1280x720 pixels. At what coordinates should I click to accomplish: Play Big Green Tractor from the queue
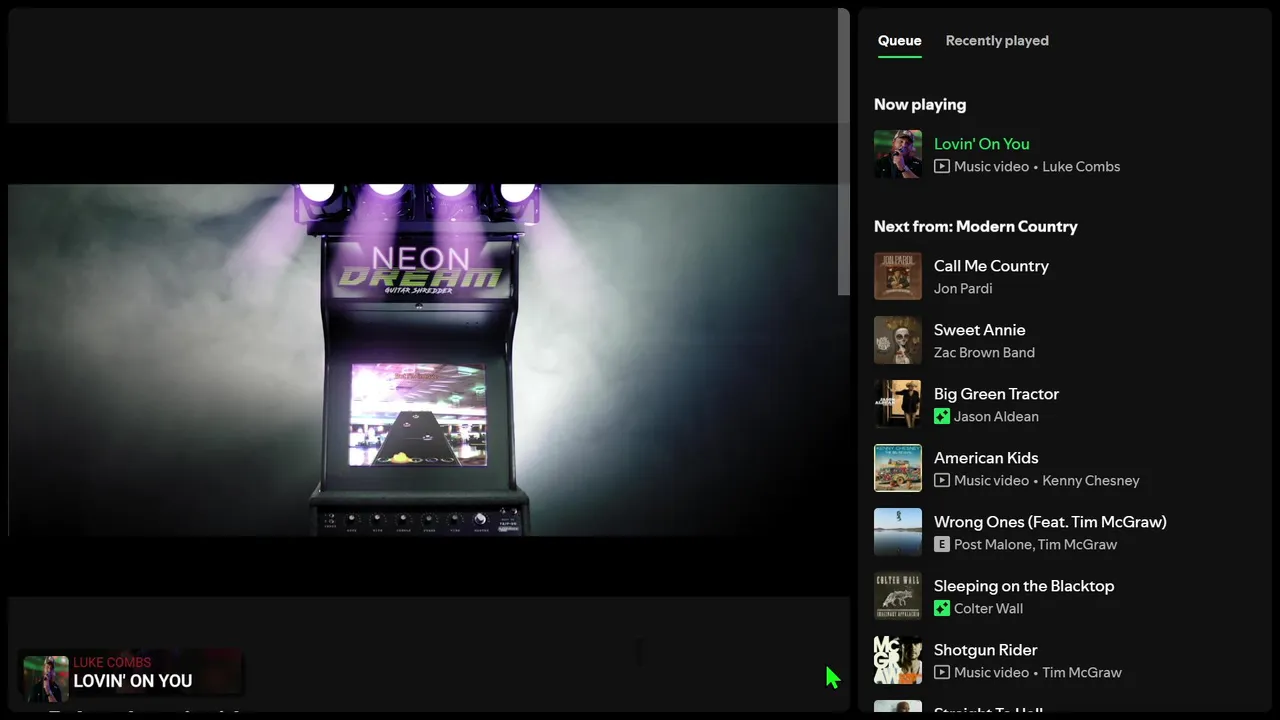pyautogui.click(x=996, y=394)
